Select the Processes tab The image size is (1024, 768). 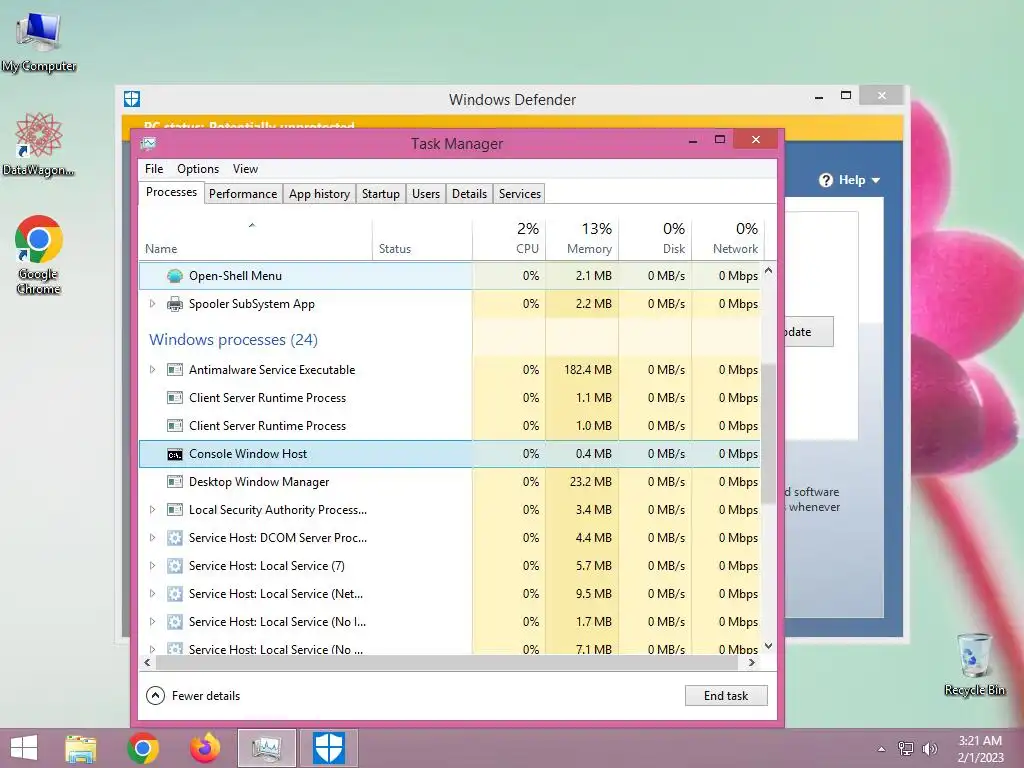tap(171, 192)
